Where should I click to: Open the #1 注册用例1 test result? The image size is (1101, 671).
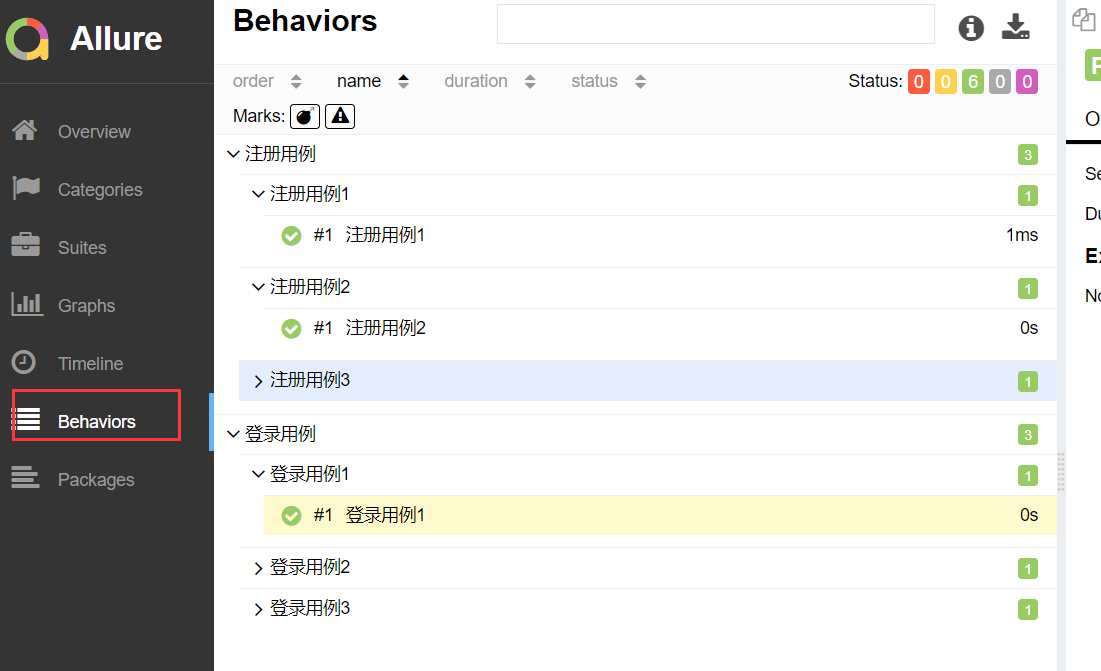point(385,235)
